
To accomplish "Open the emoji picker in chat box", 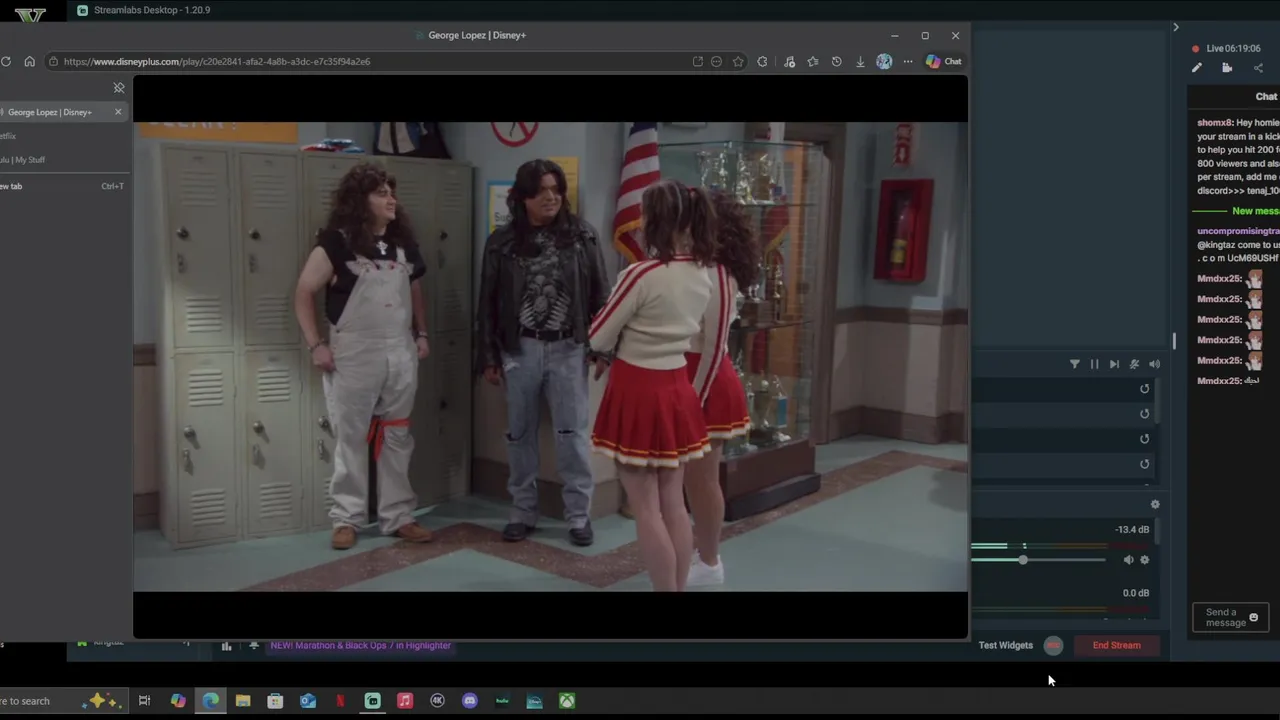I will coord(1254,617).
